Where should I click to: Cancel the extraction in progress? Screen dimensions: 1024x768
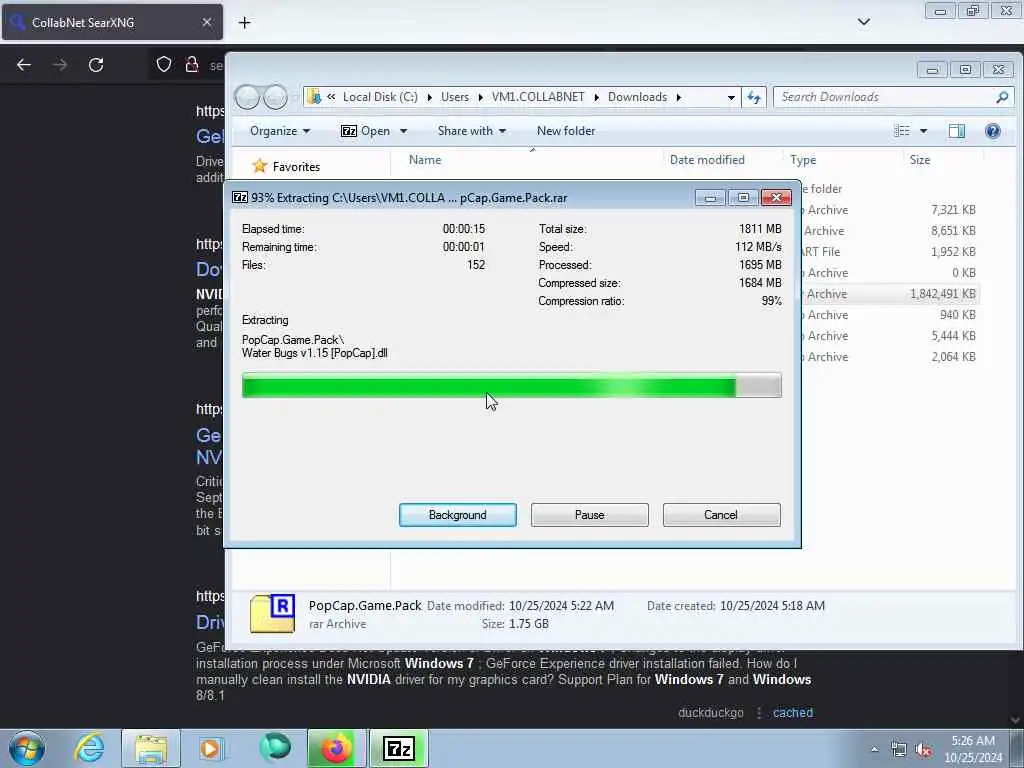tap(721, 515)
